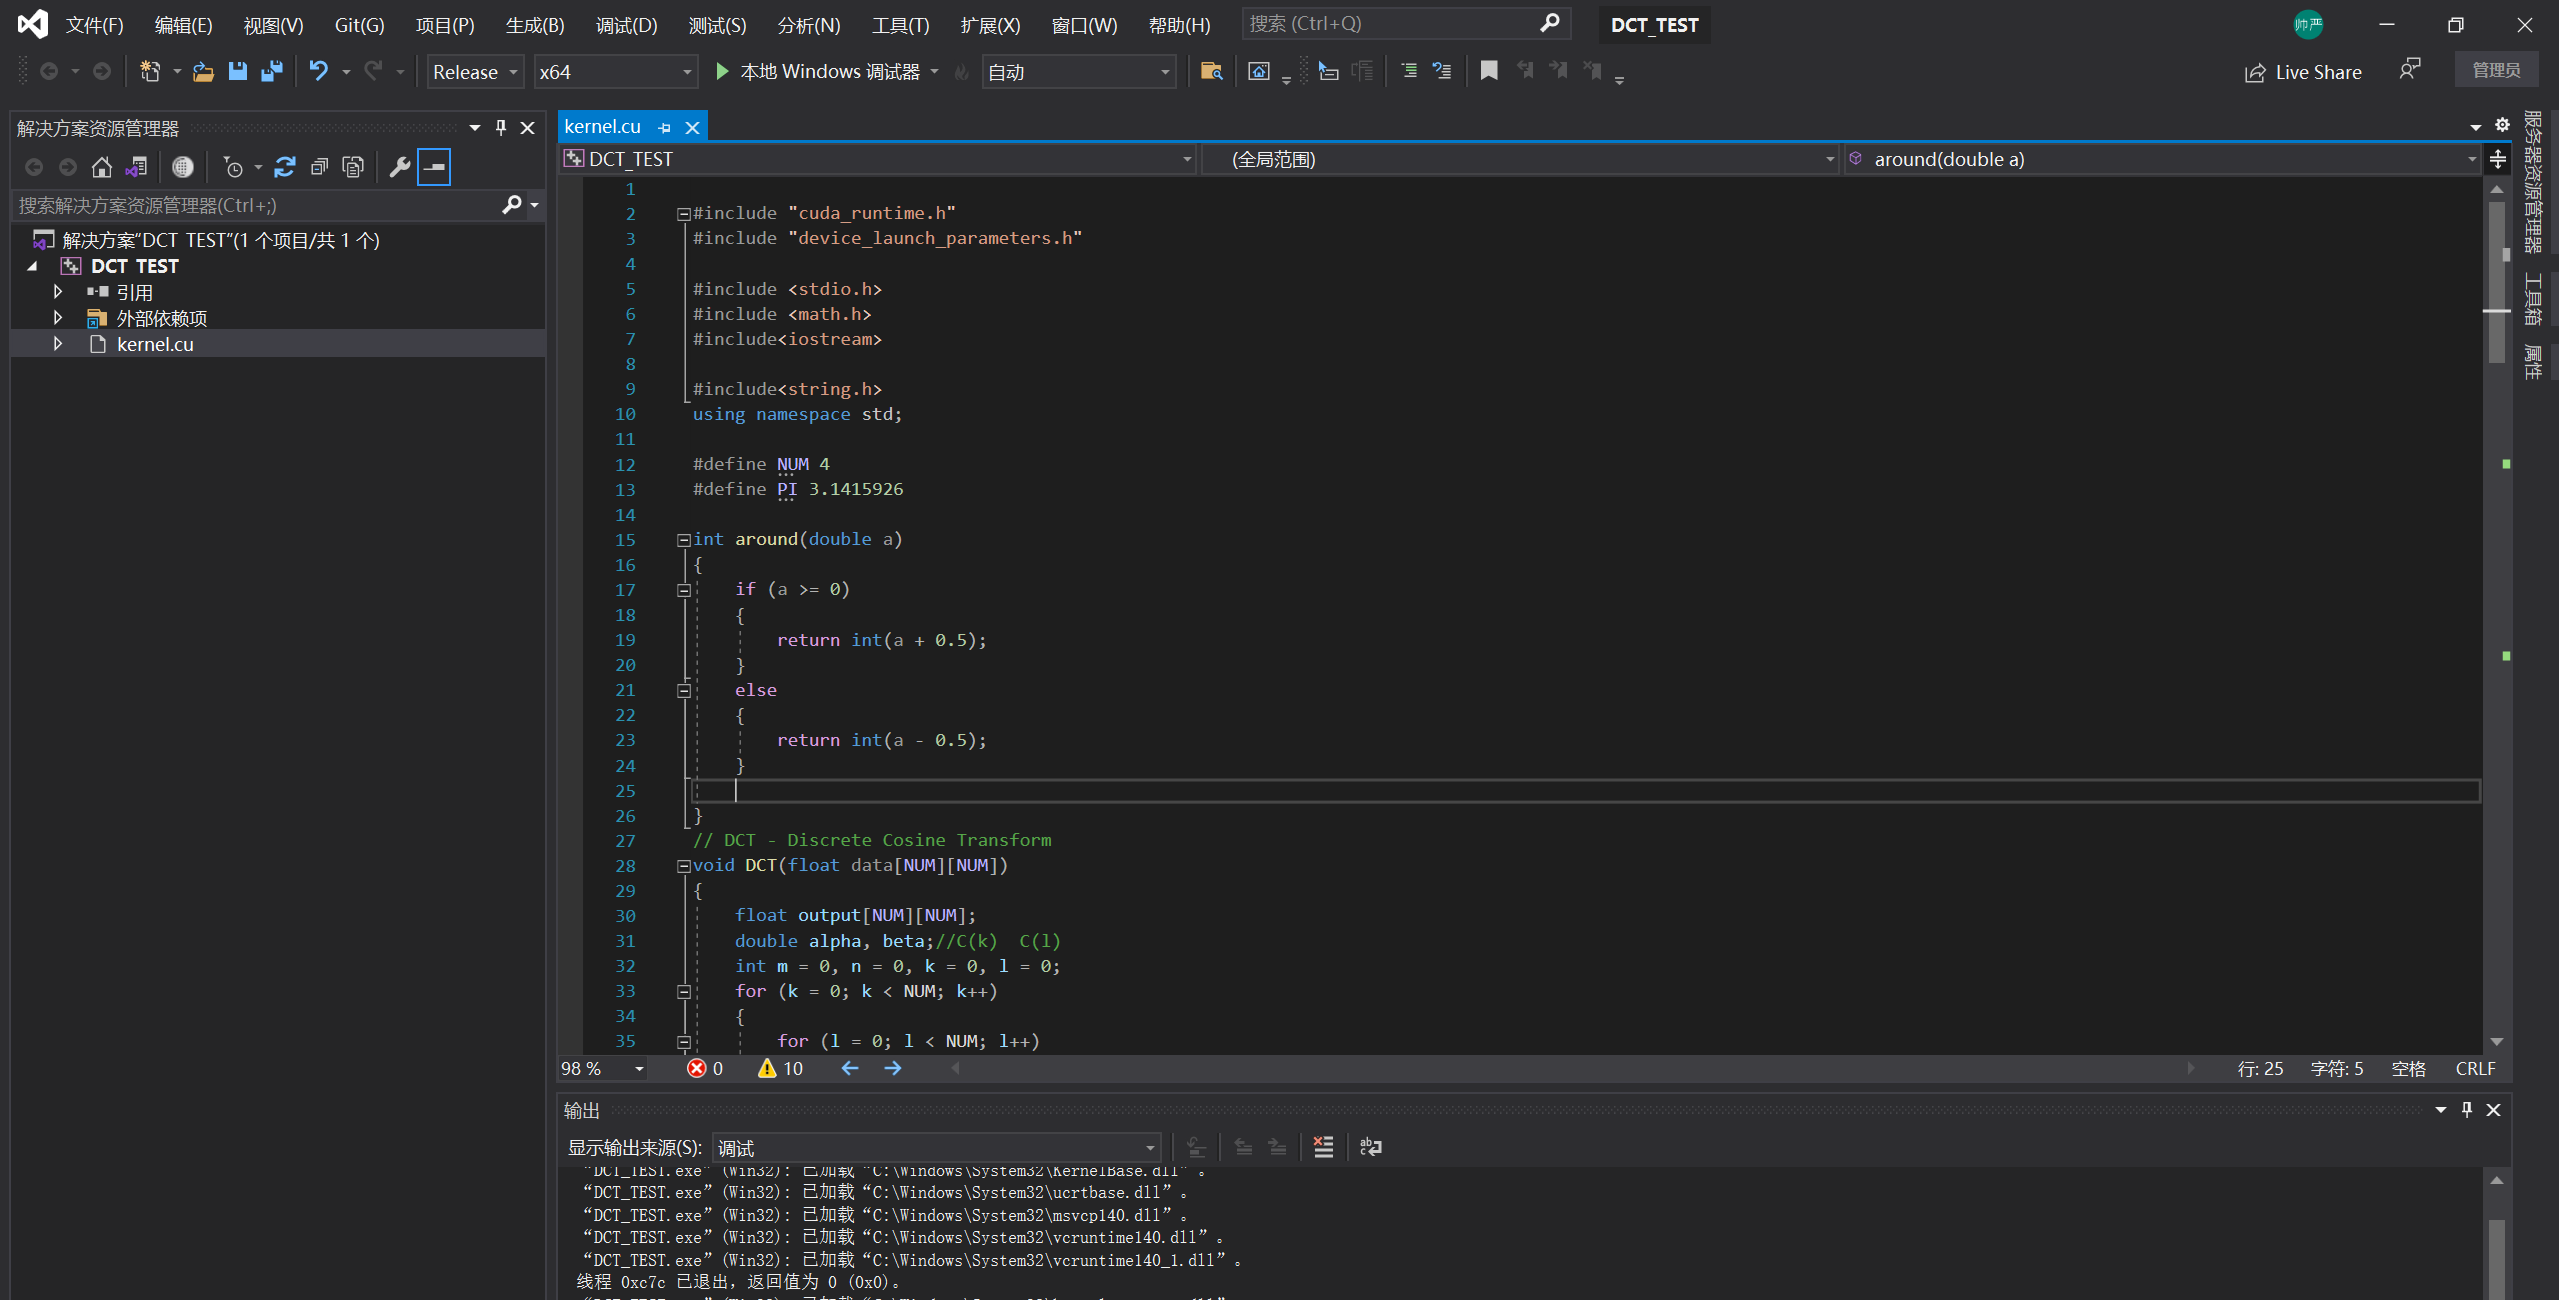This screenshot has width=2559, height=1300.
Task: Click the red error count icon in editor status
Action: pos(697,1068)
